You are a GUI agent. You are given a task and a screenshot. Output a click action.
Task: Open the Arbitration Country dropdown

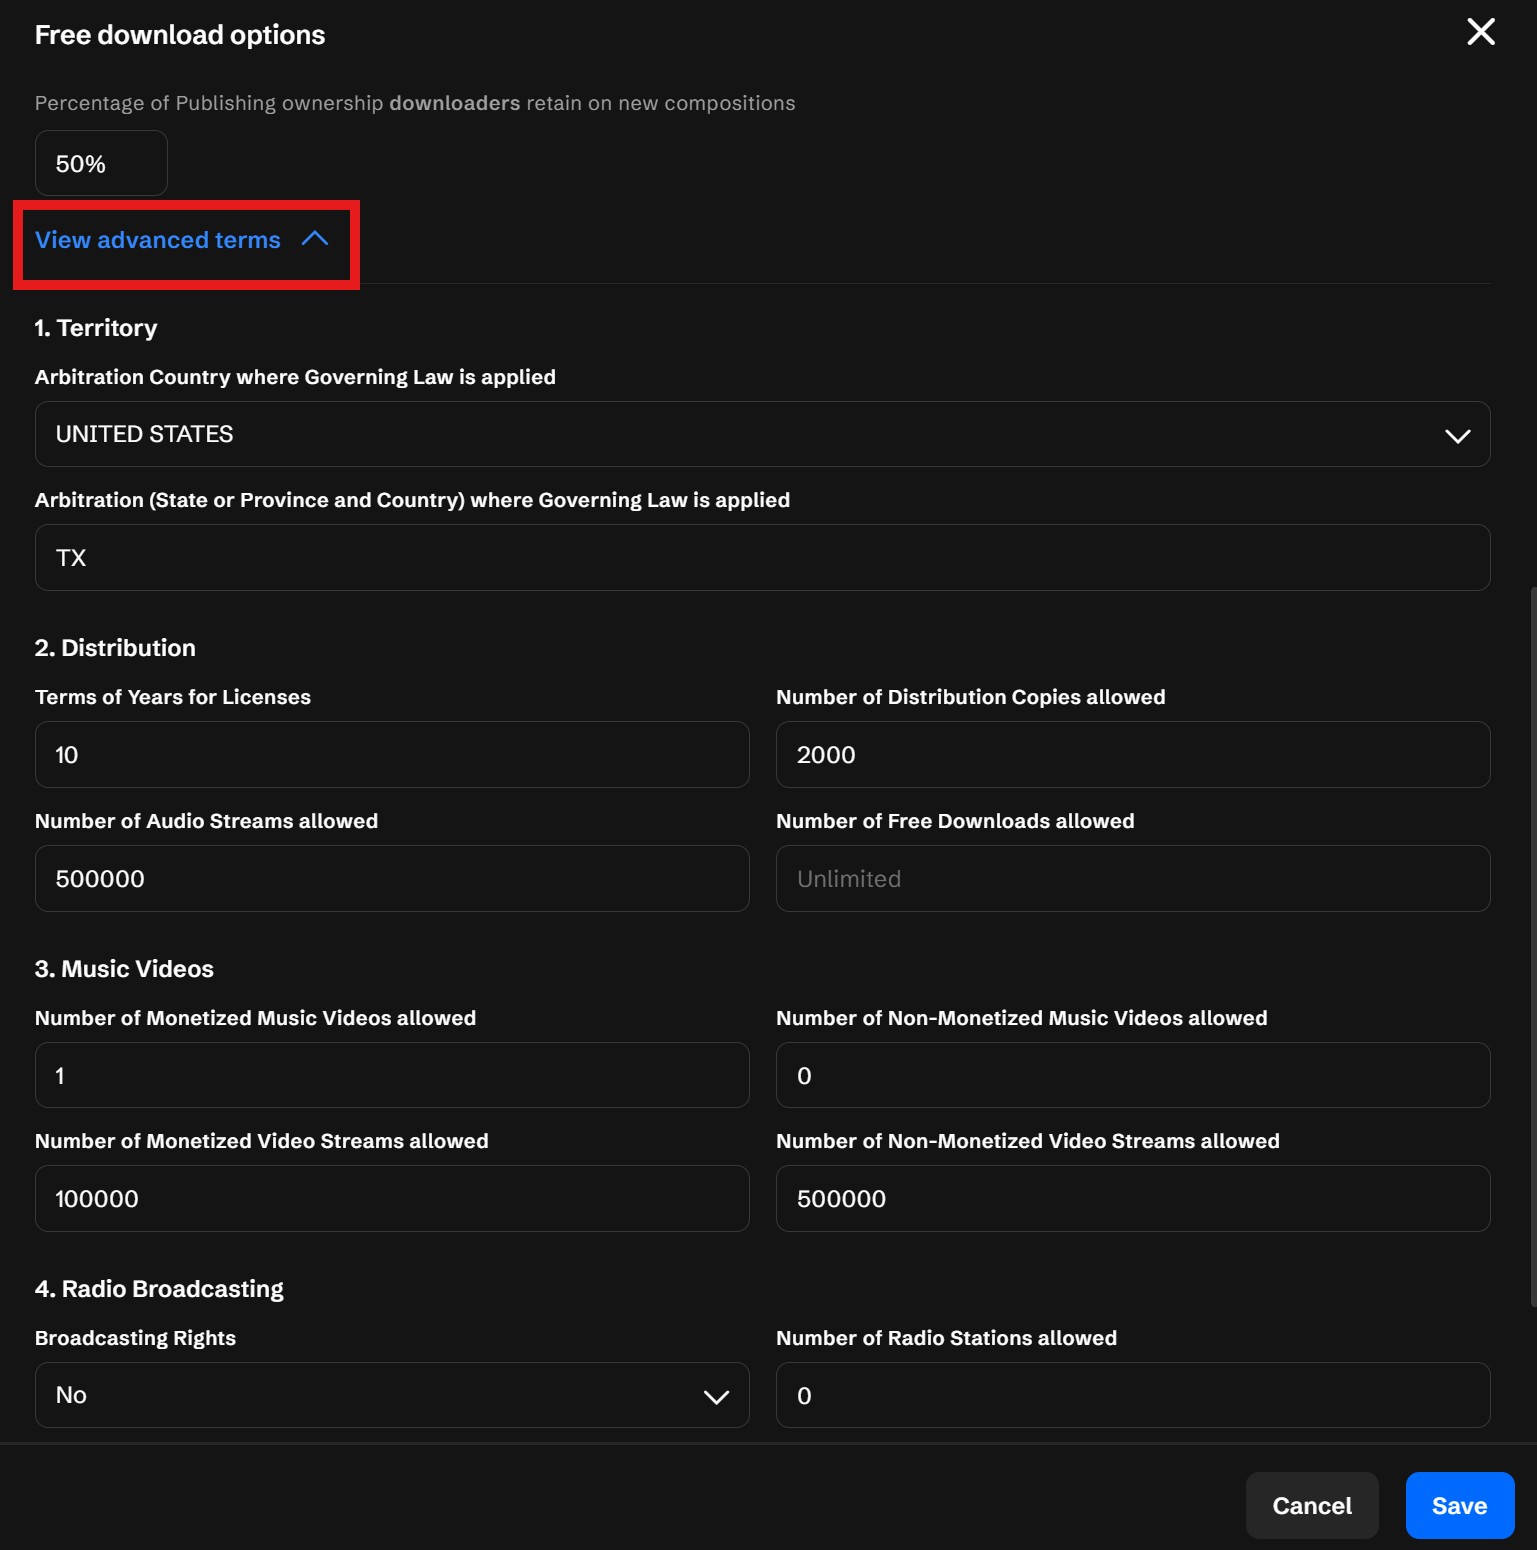pyautogui.click(x=760, y=434)
